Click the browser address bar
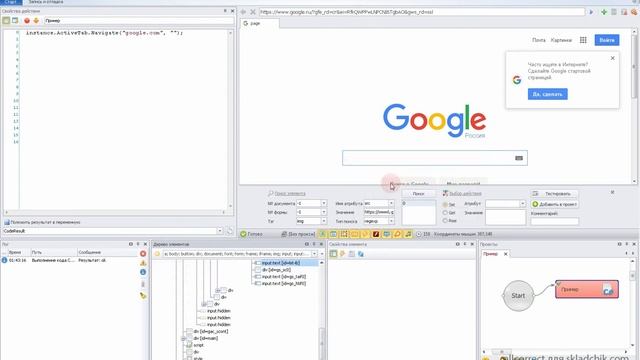Image resolution: width=640 pixels, height=360 pixels. click(x=422, y=12)
